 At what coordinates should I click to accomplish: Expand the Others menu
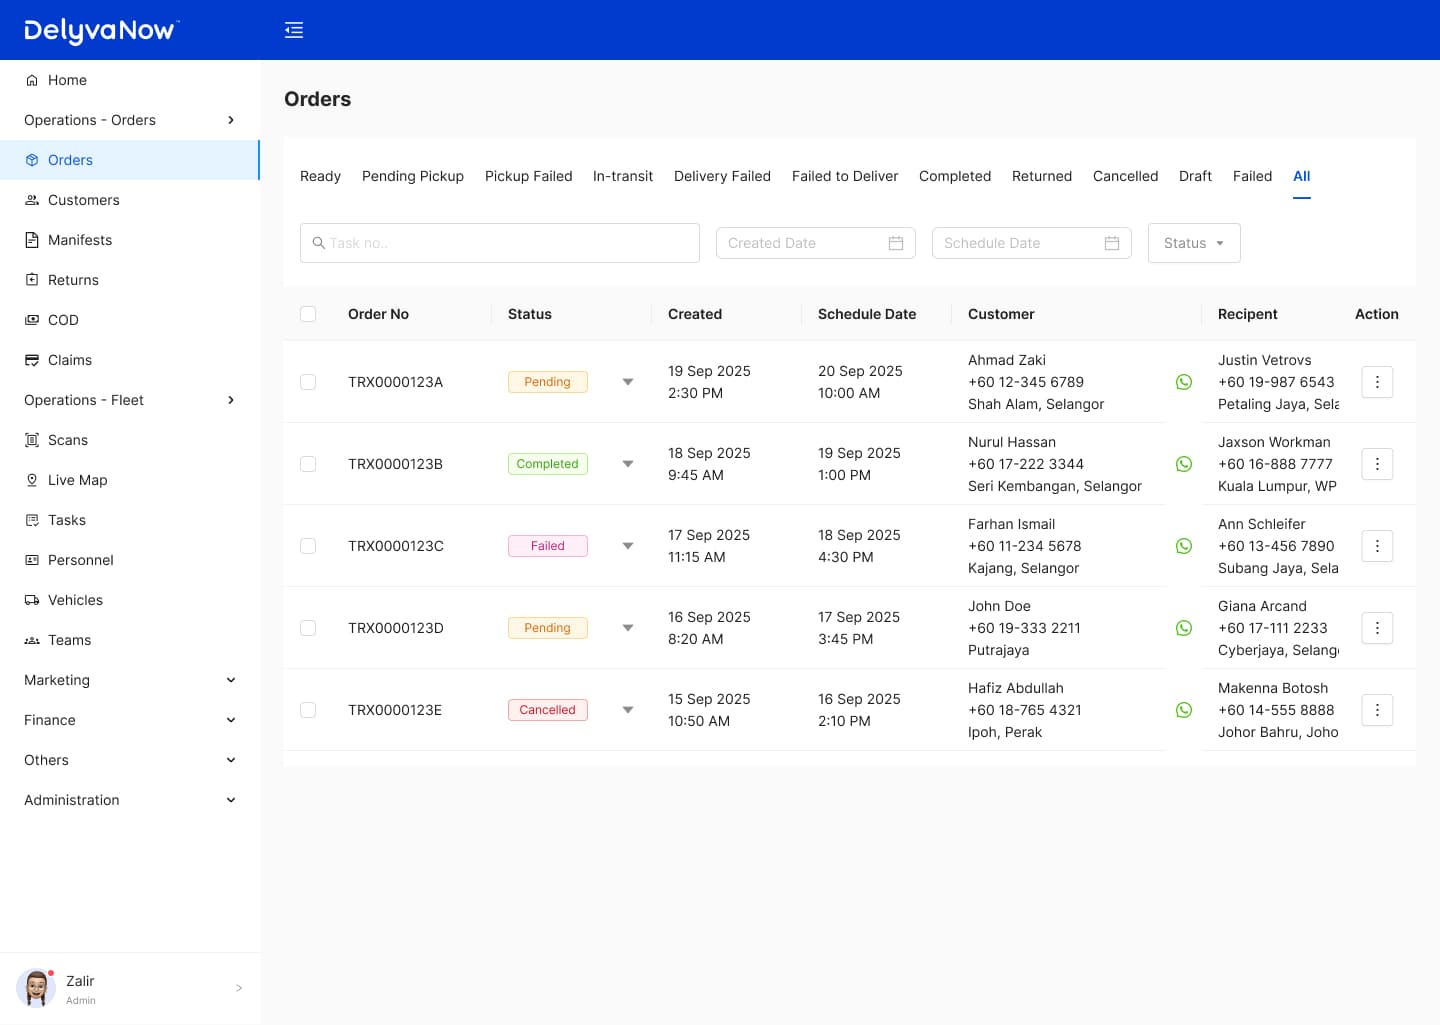pyautogui.click(x=130, y=760)
